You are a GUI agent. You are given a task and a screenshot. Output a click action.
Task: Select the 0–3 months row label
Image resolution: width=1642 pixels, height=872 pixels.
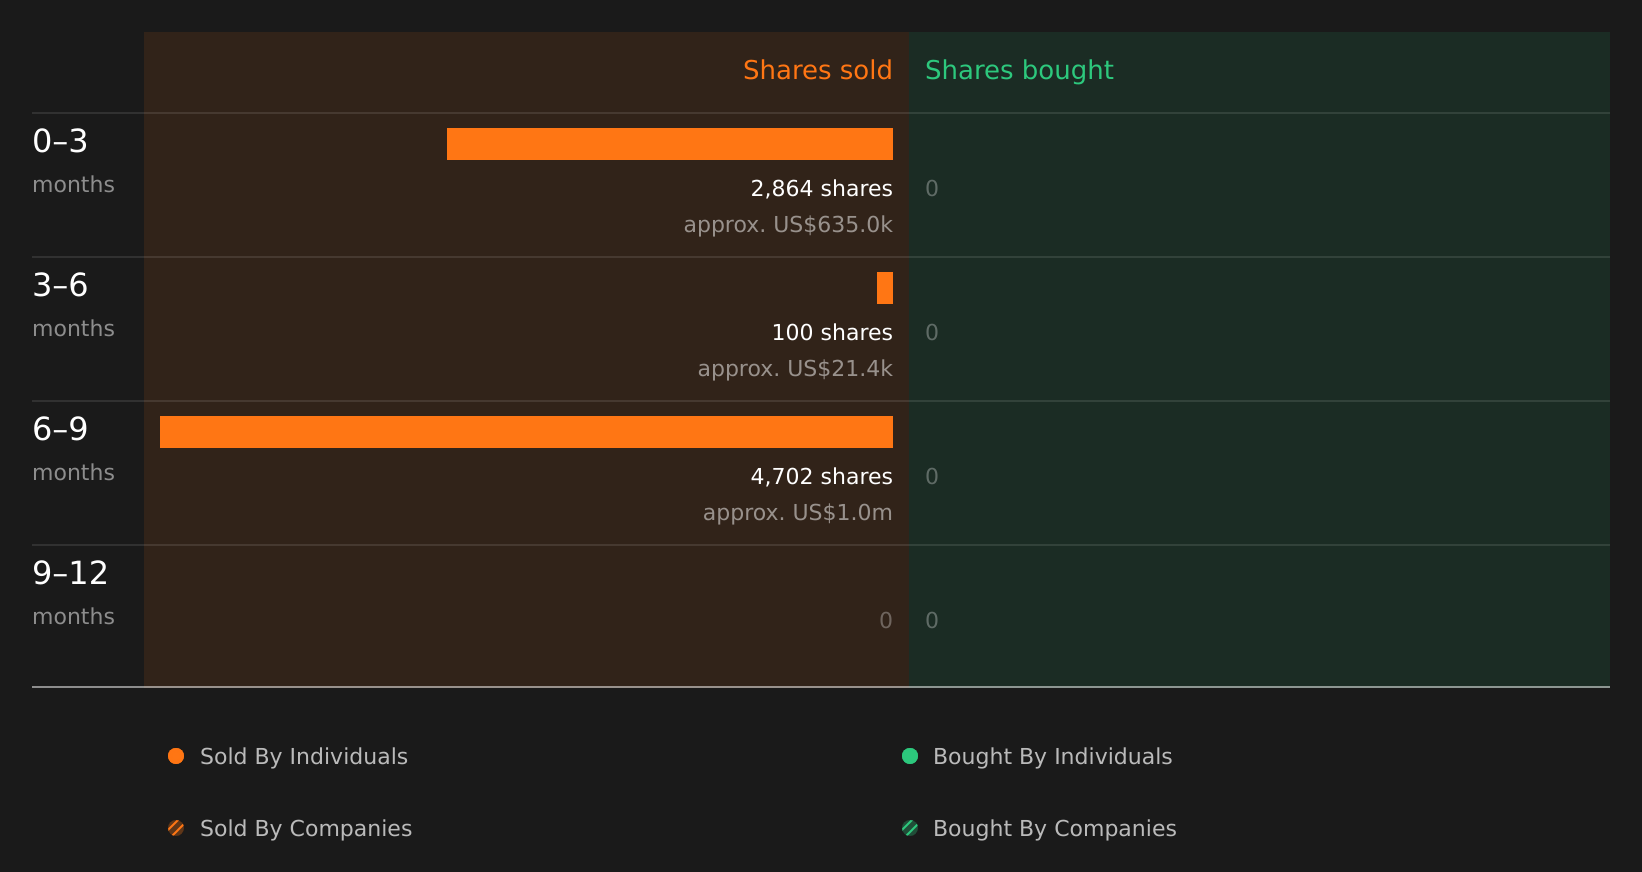(73, 160)
